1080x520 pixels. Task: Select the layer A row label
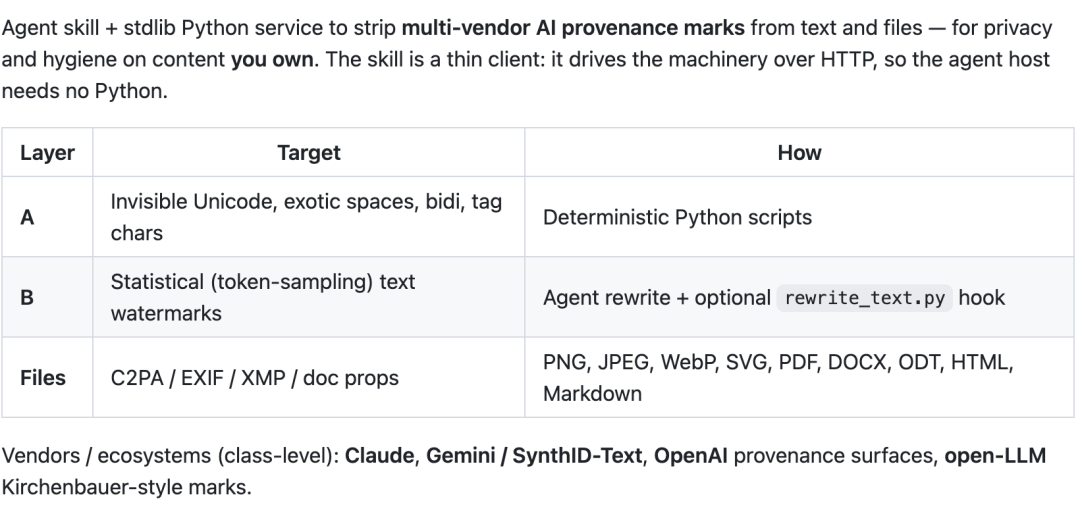[x=27, y=218]
